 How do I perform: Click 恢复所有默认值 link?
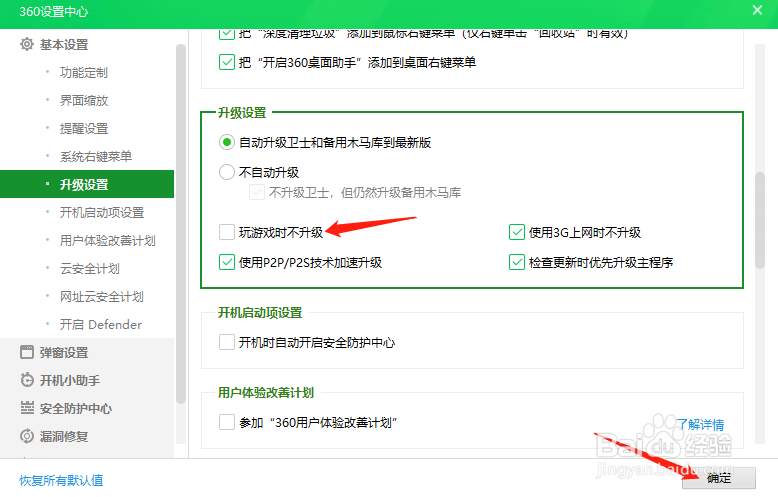[x=61, y=480]
